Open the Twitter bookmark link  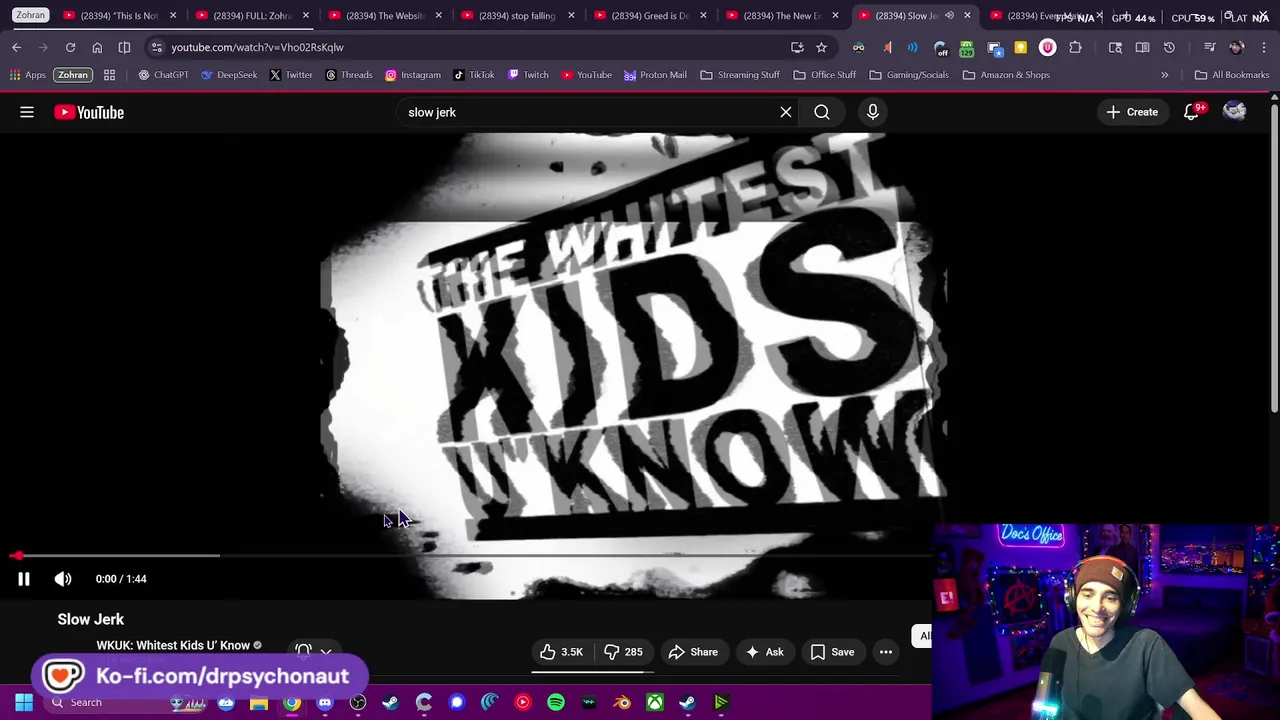(290, 75)
